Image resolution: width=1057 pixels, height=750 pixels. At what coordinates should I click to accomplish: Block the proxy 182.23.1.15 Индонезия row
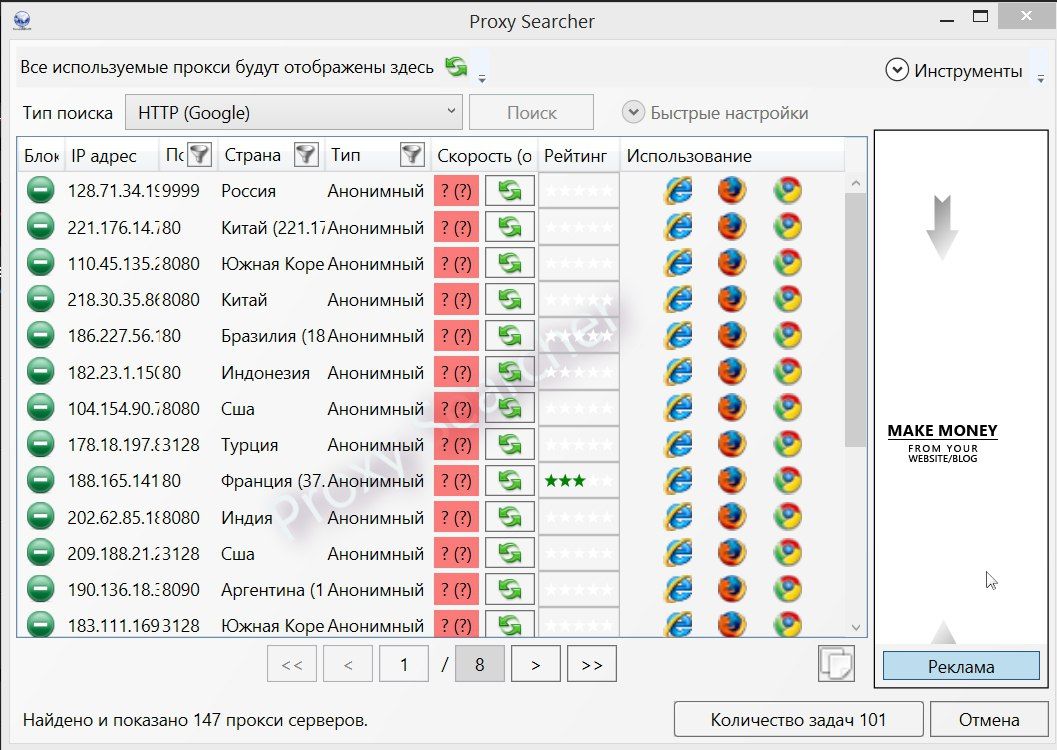(x=40, y=372)
